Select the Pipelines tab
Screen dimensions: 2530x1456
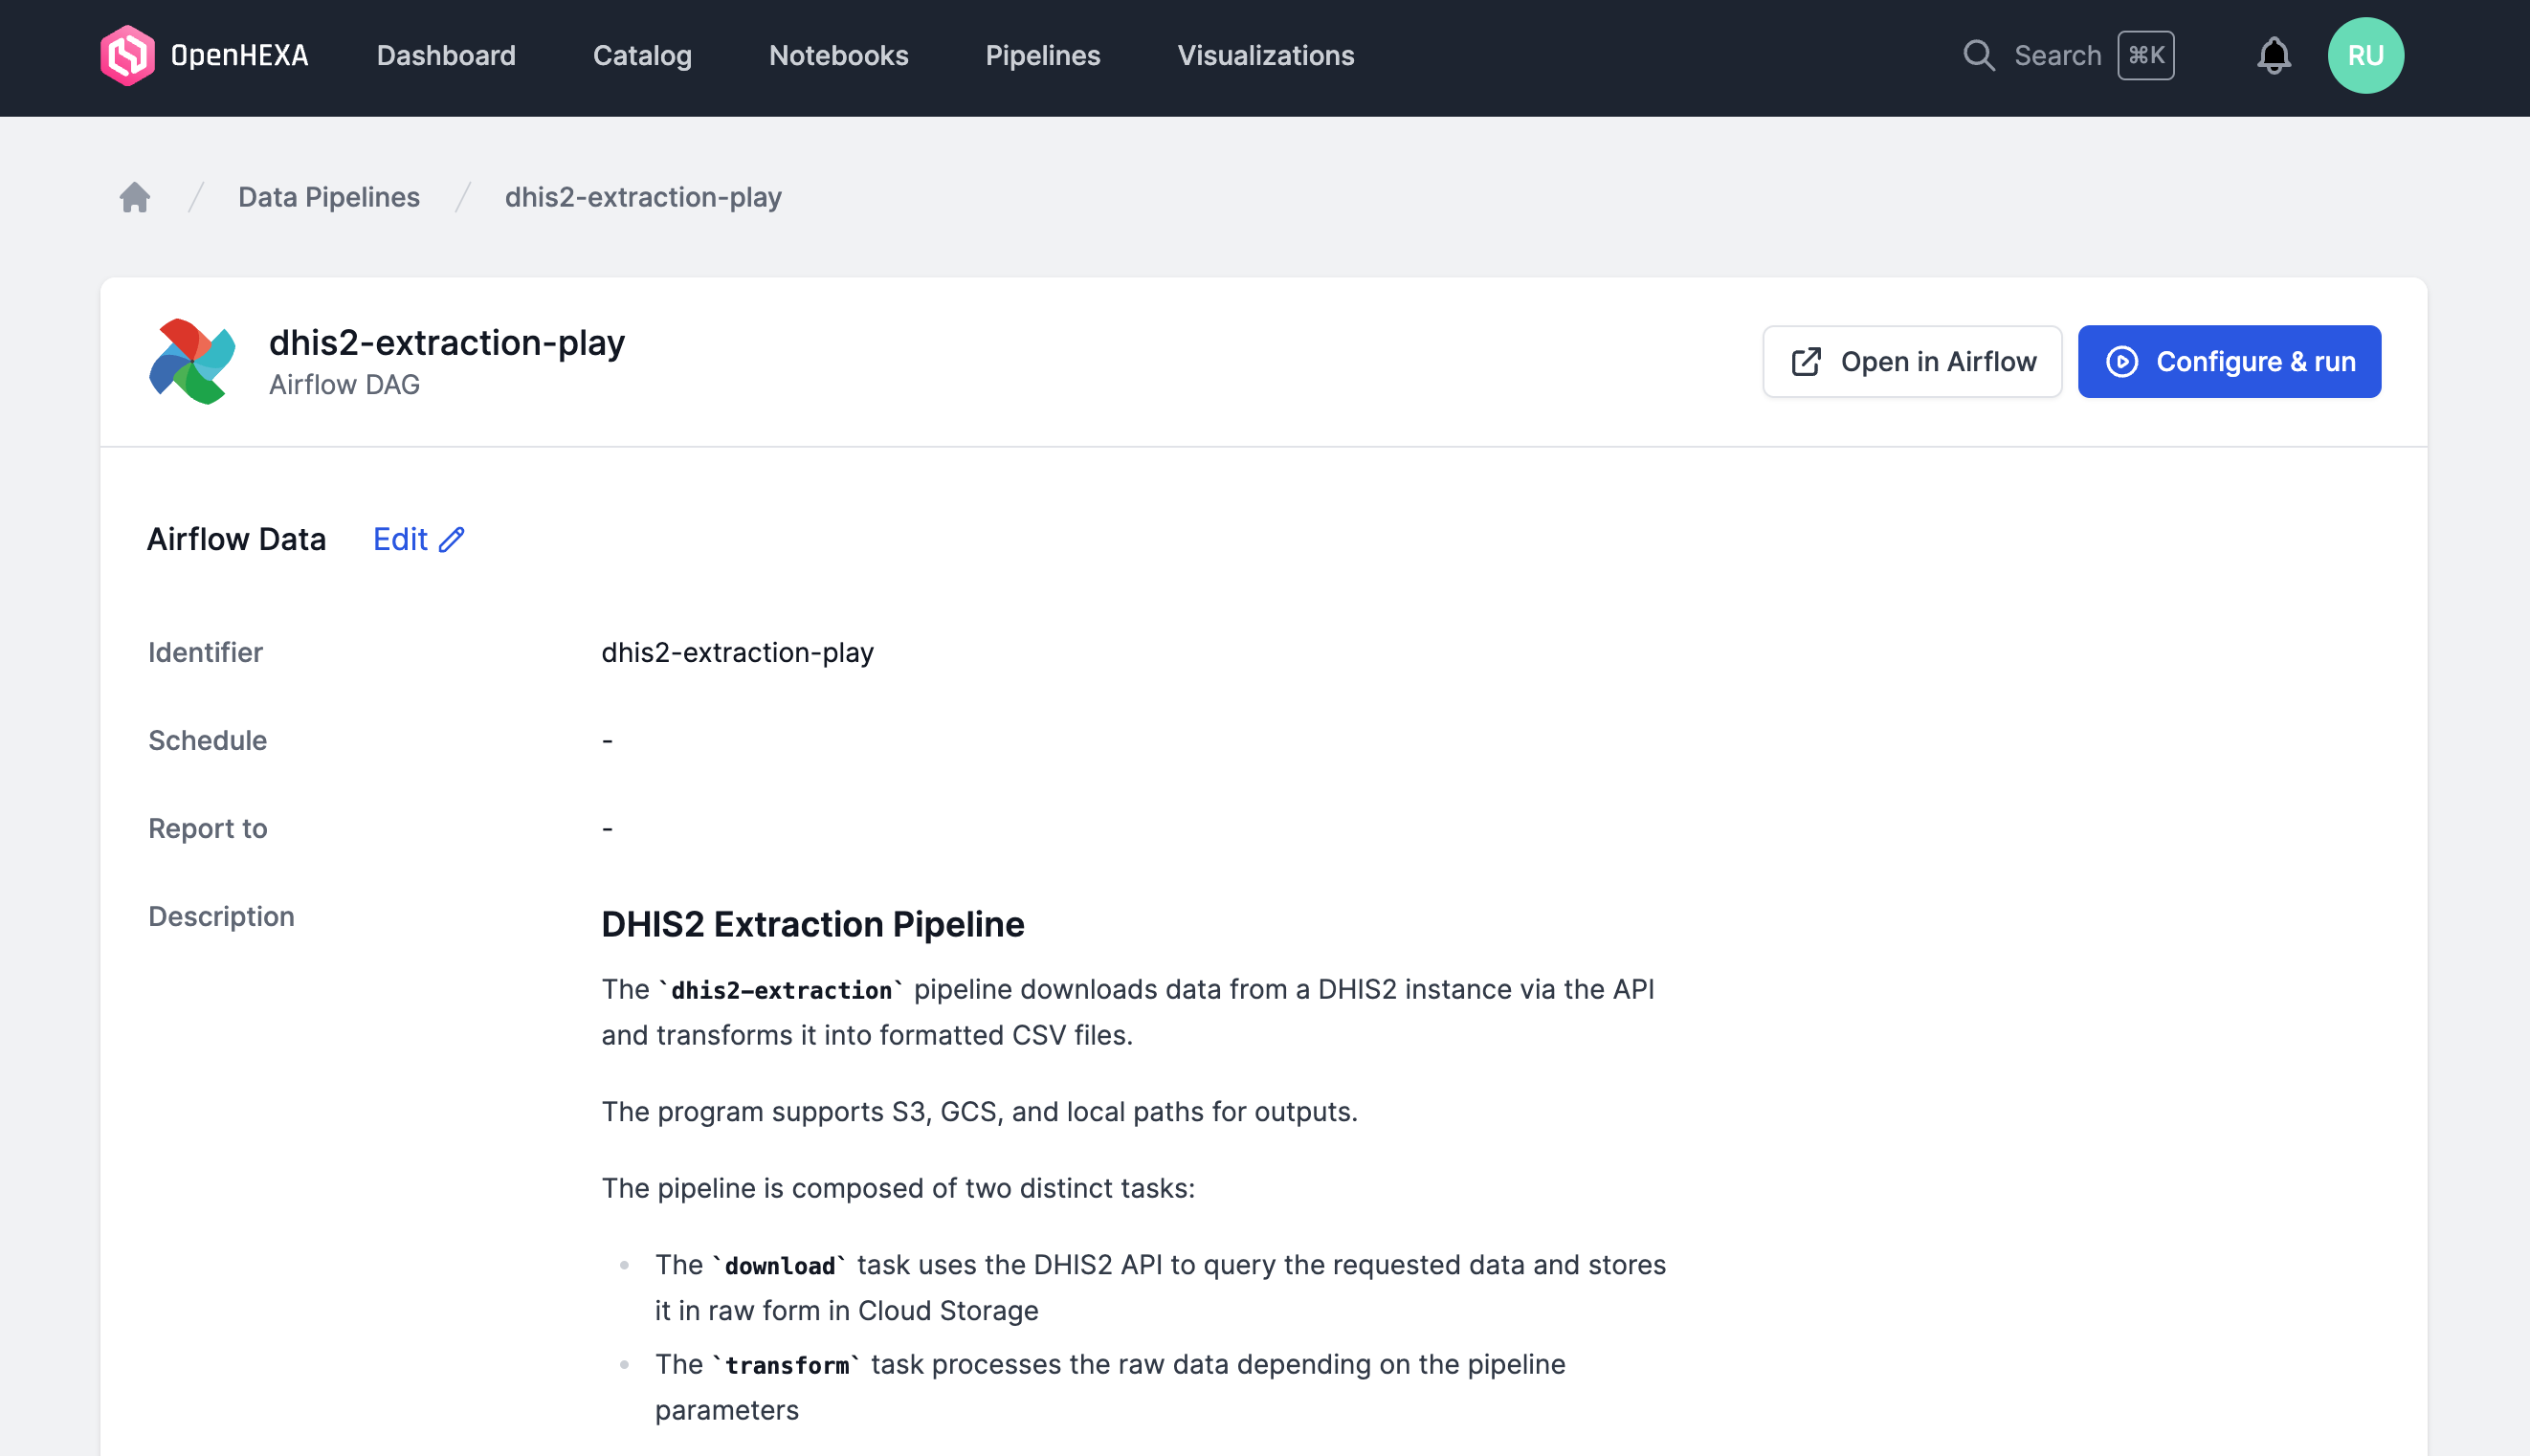(1044, 54)
